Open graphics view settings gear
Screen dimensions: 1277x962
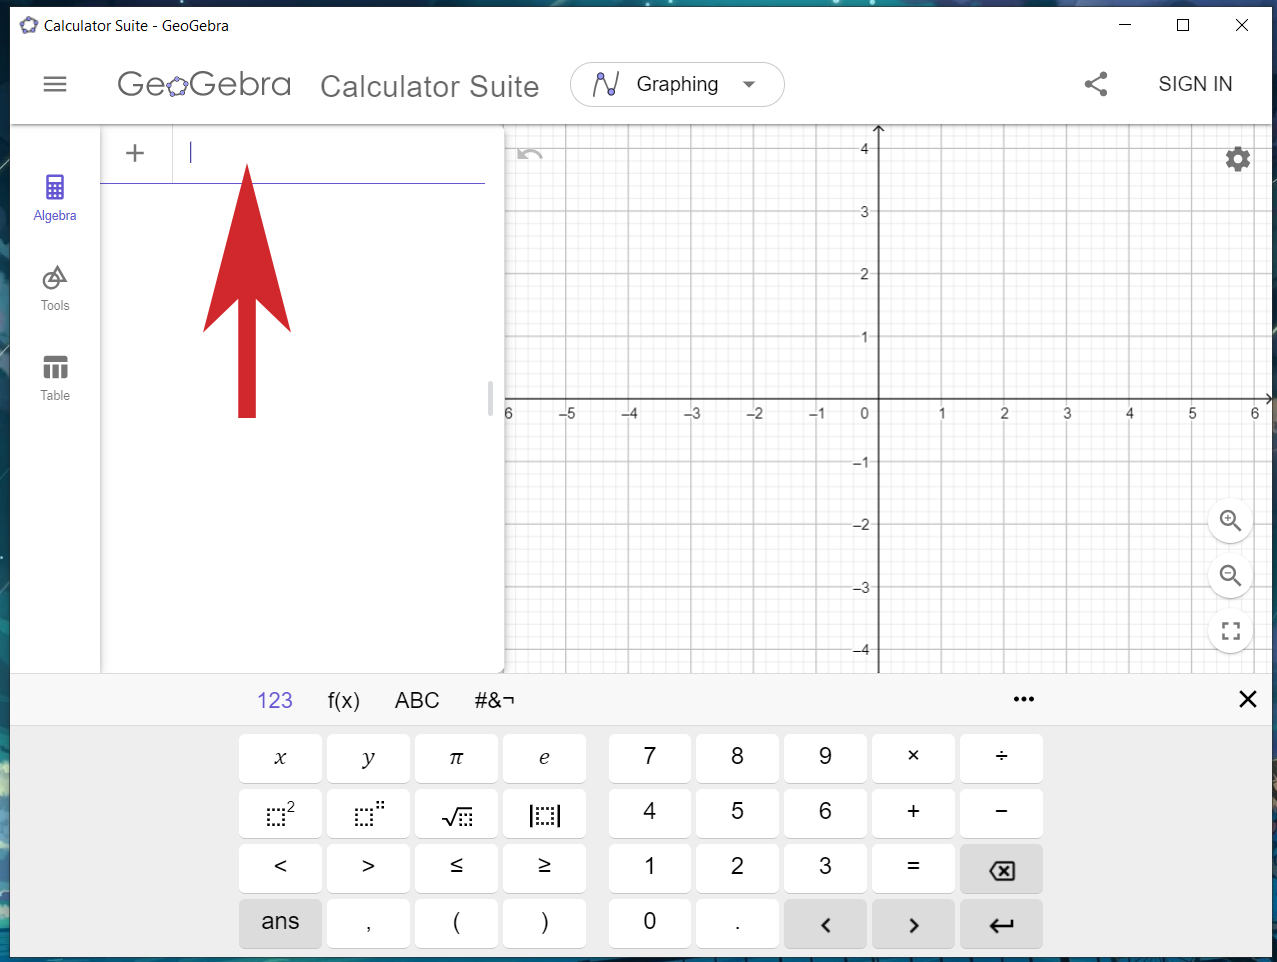(1238, 159)
